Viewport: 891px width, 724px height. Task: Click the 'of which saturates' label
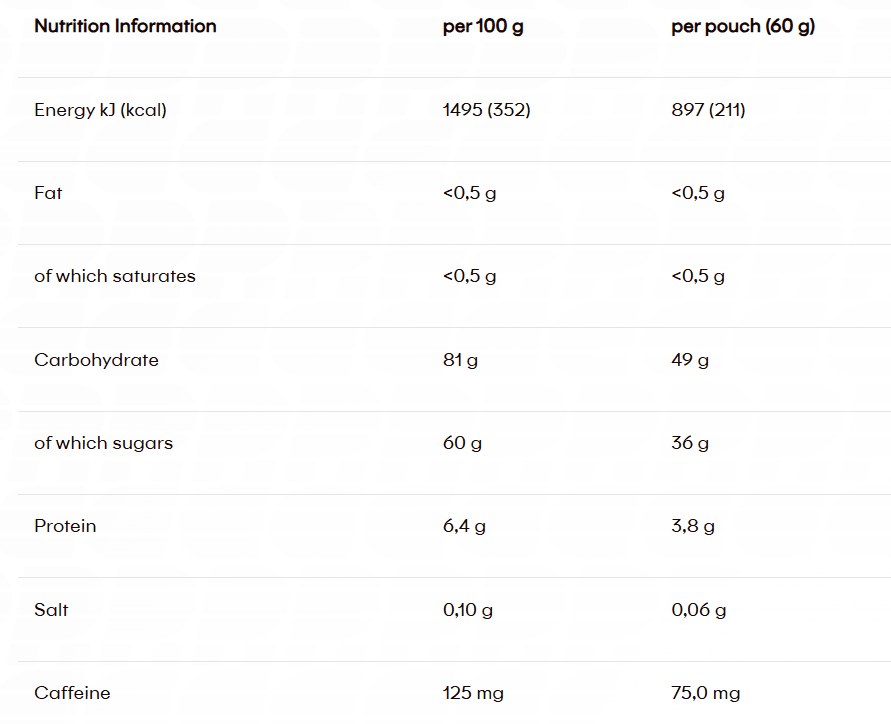[x=115, y=276]
